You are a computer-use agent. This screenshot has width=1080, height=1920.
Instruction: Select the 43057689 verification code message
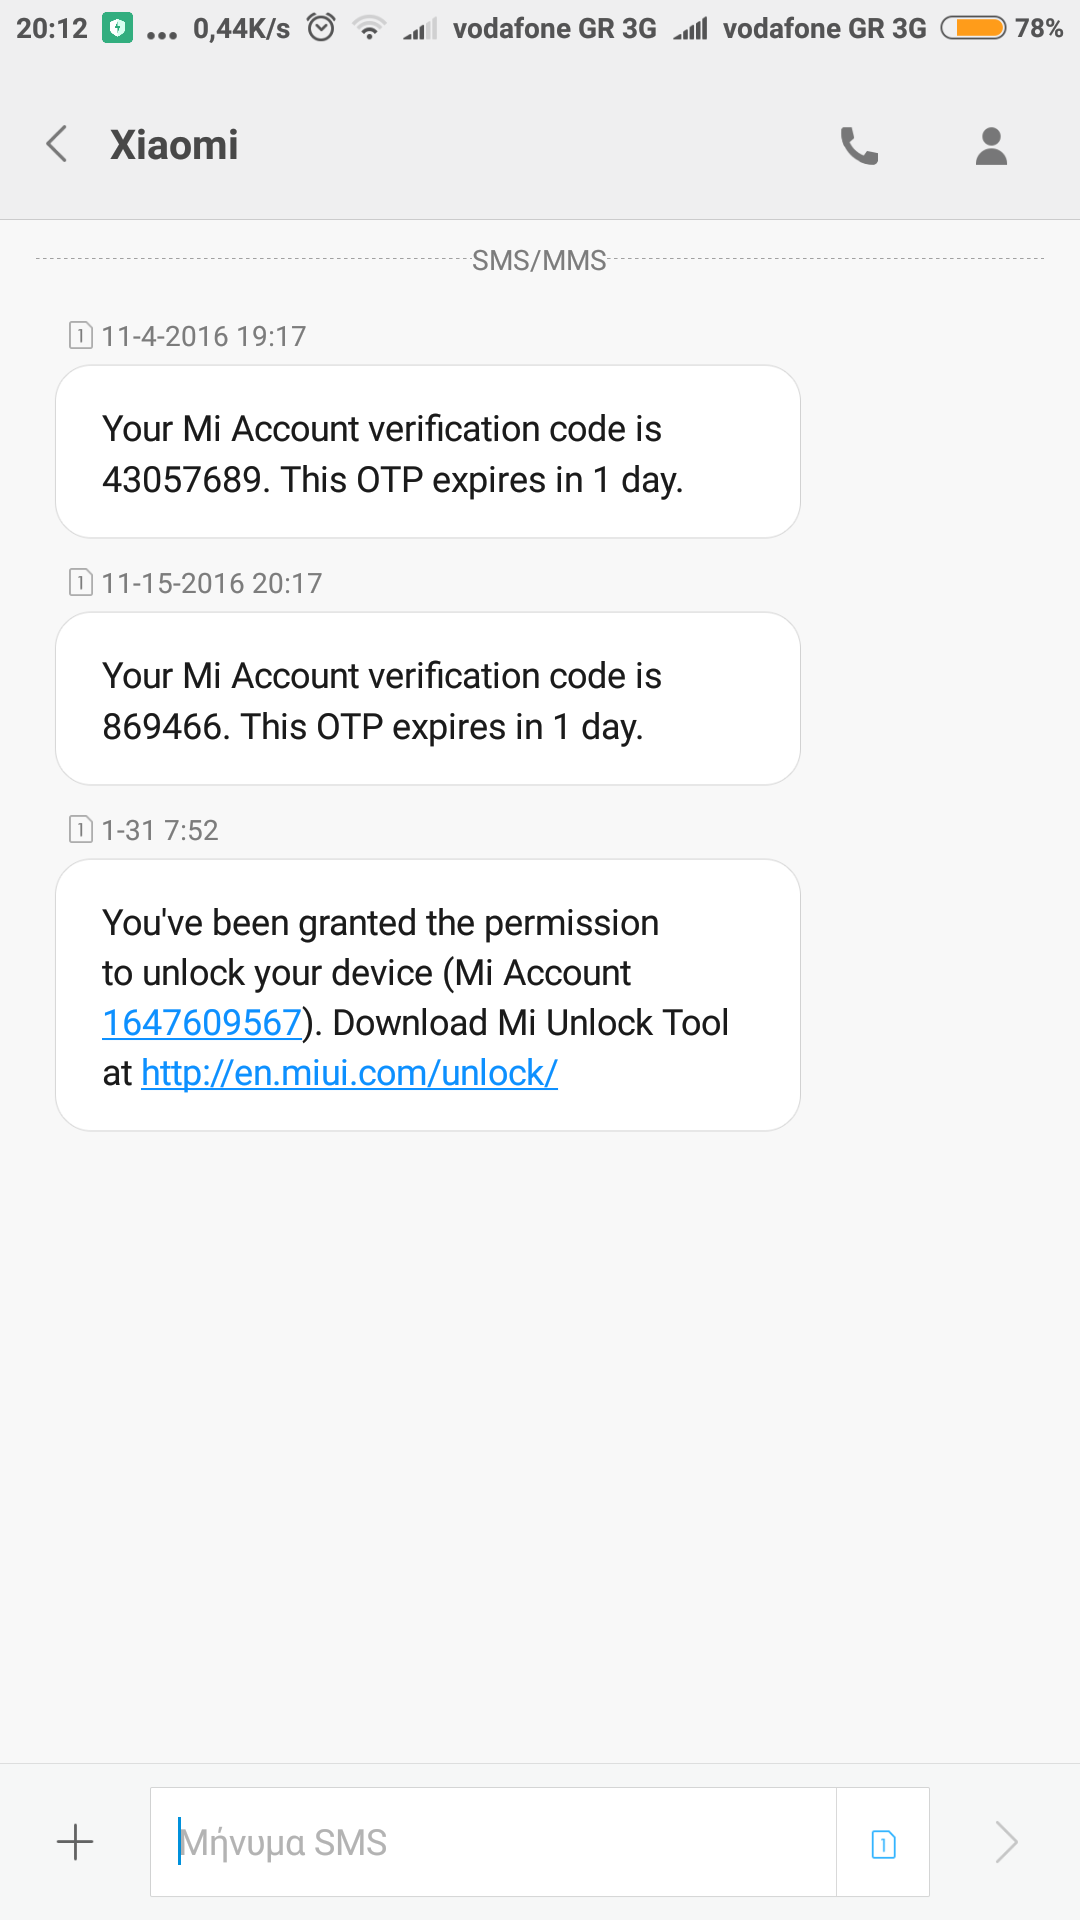428,452
